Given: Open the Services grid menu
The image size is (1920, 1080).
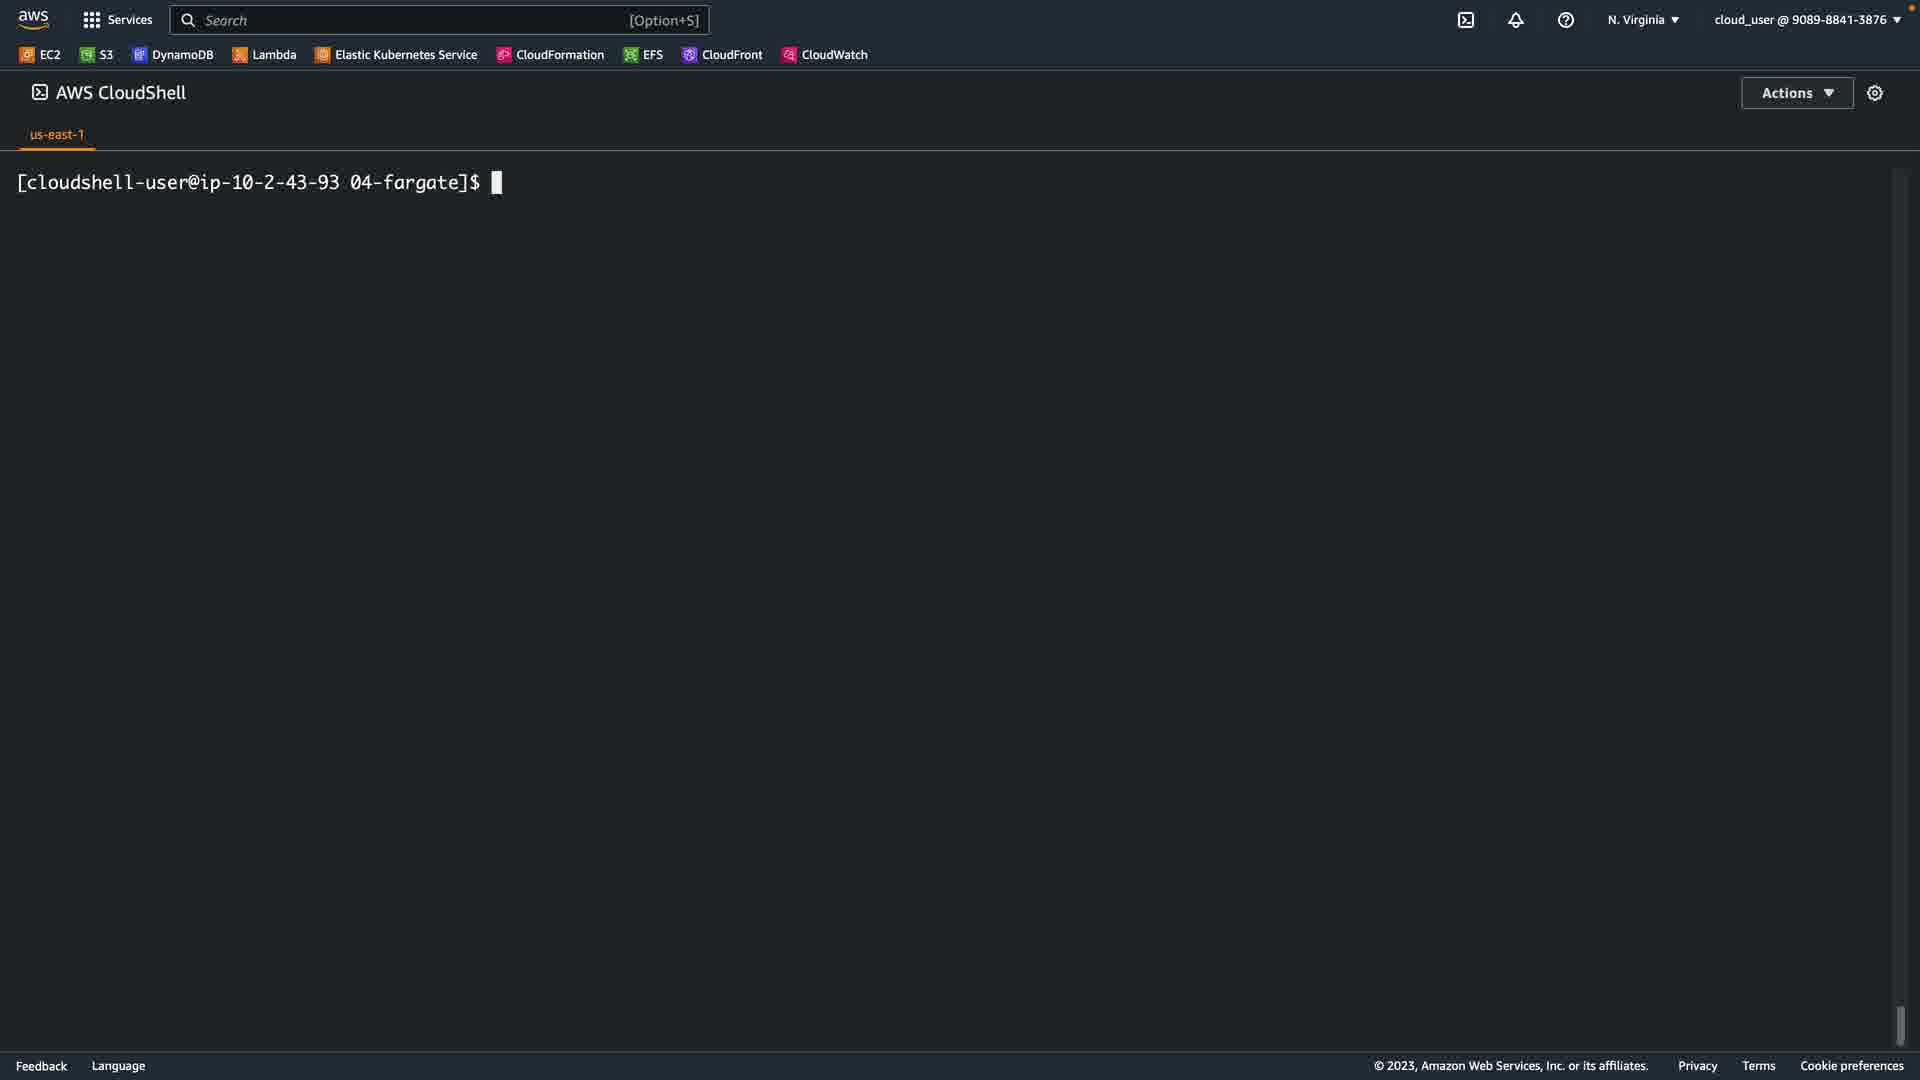Looking at the screenshot, I should coord(117,20).
